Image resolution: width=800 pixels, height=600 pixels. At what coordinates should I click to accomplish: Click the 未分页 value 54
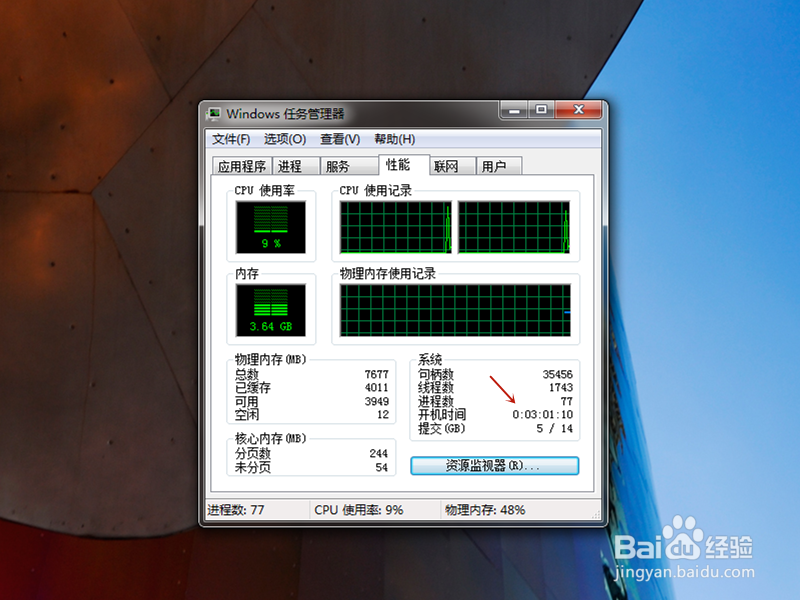(x=382, y=467)
